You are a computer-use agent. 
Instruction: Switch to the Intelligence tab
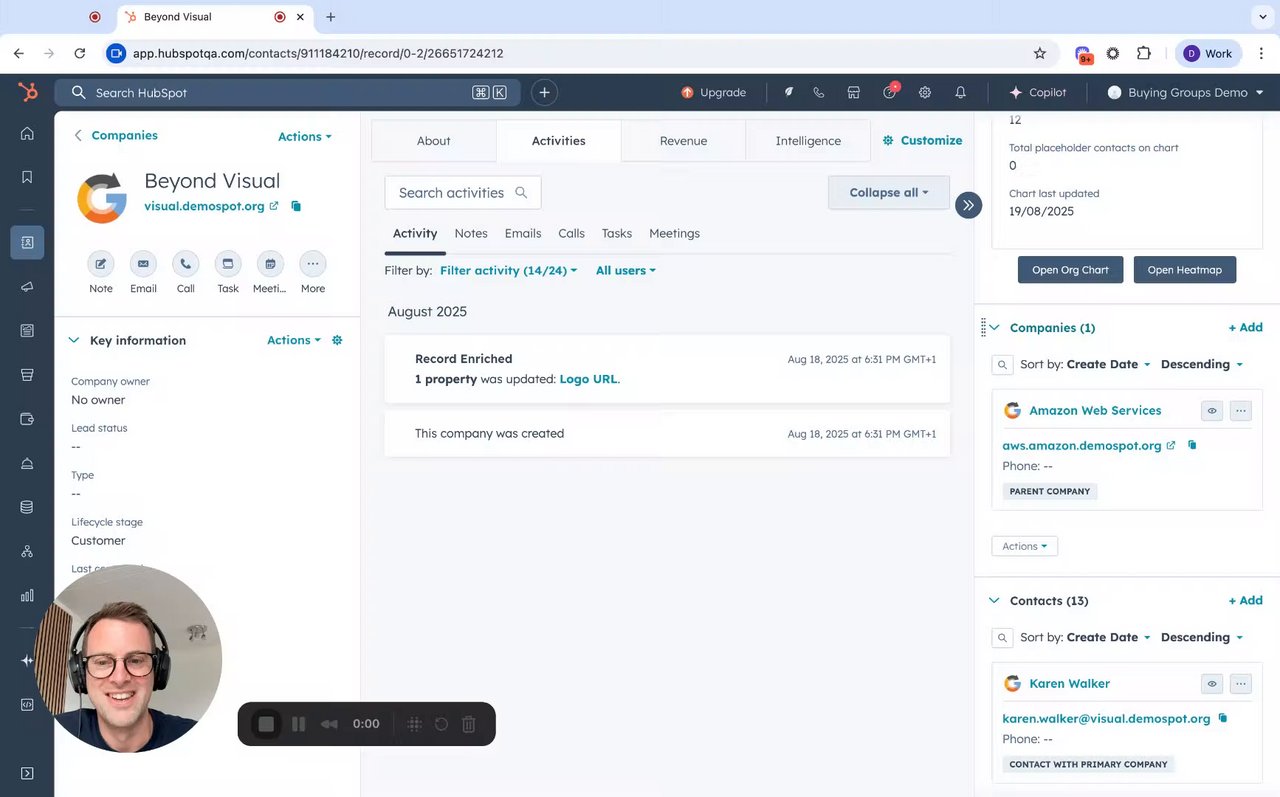[x=808, y=141]
